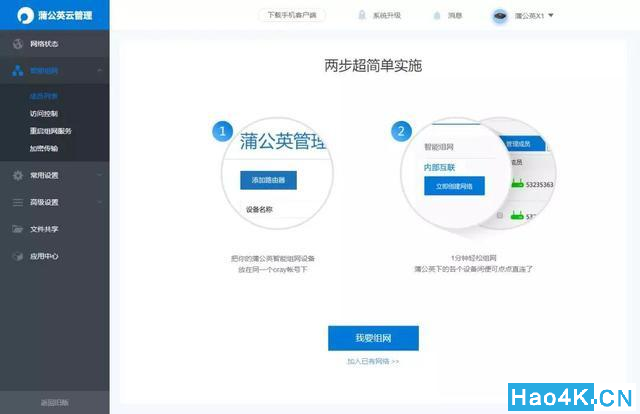
Task: Click the blue 我要组网 button
Action: [373, 338]
